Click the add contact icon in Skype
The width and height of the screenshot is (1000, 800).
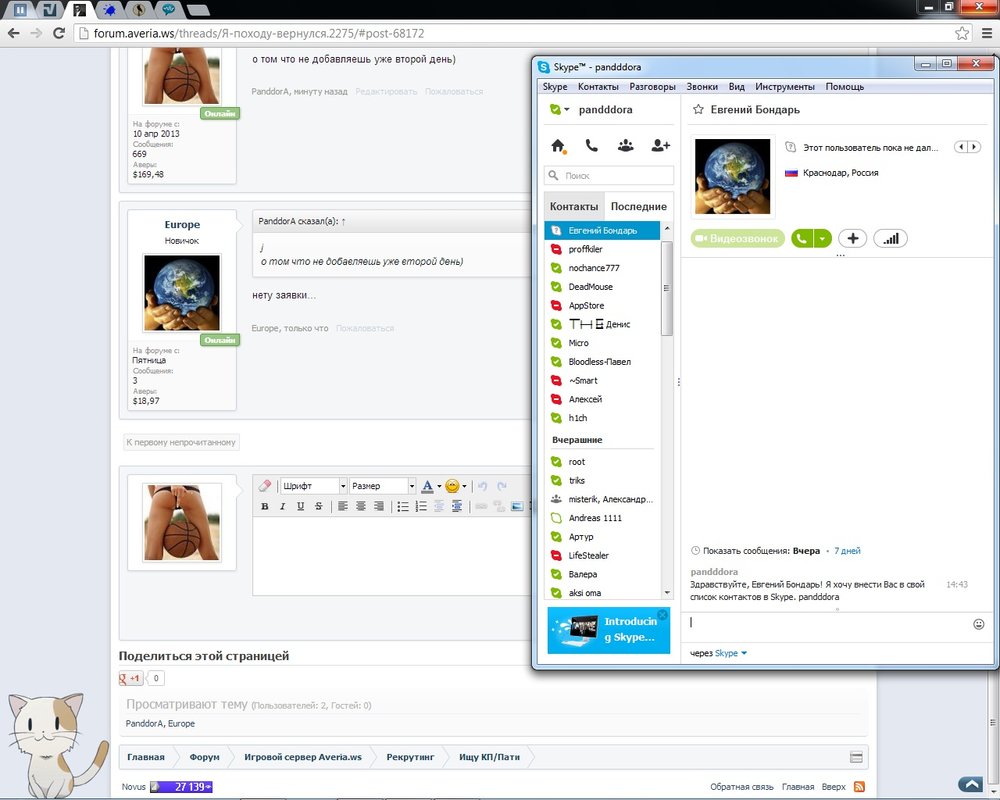[660, 146]
